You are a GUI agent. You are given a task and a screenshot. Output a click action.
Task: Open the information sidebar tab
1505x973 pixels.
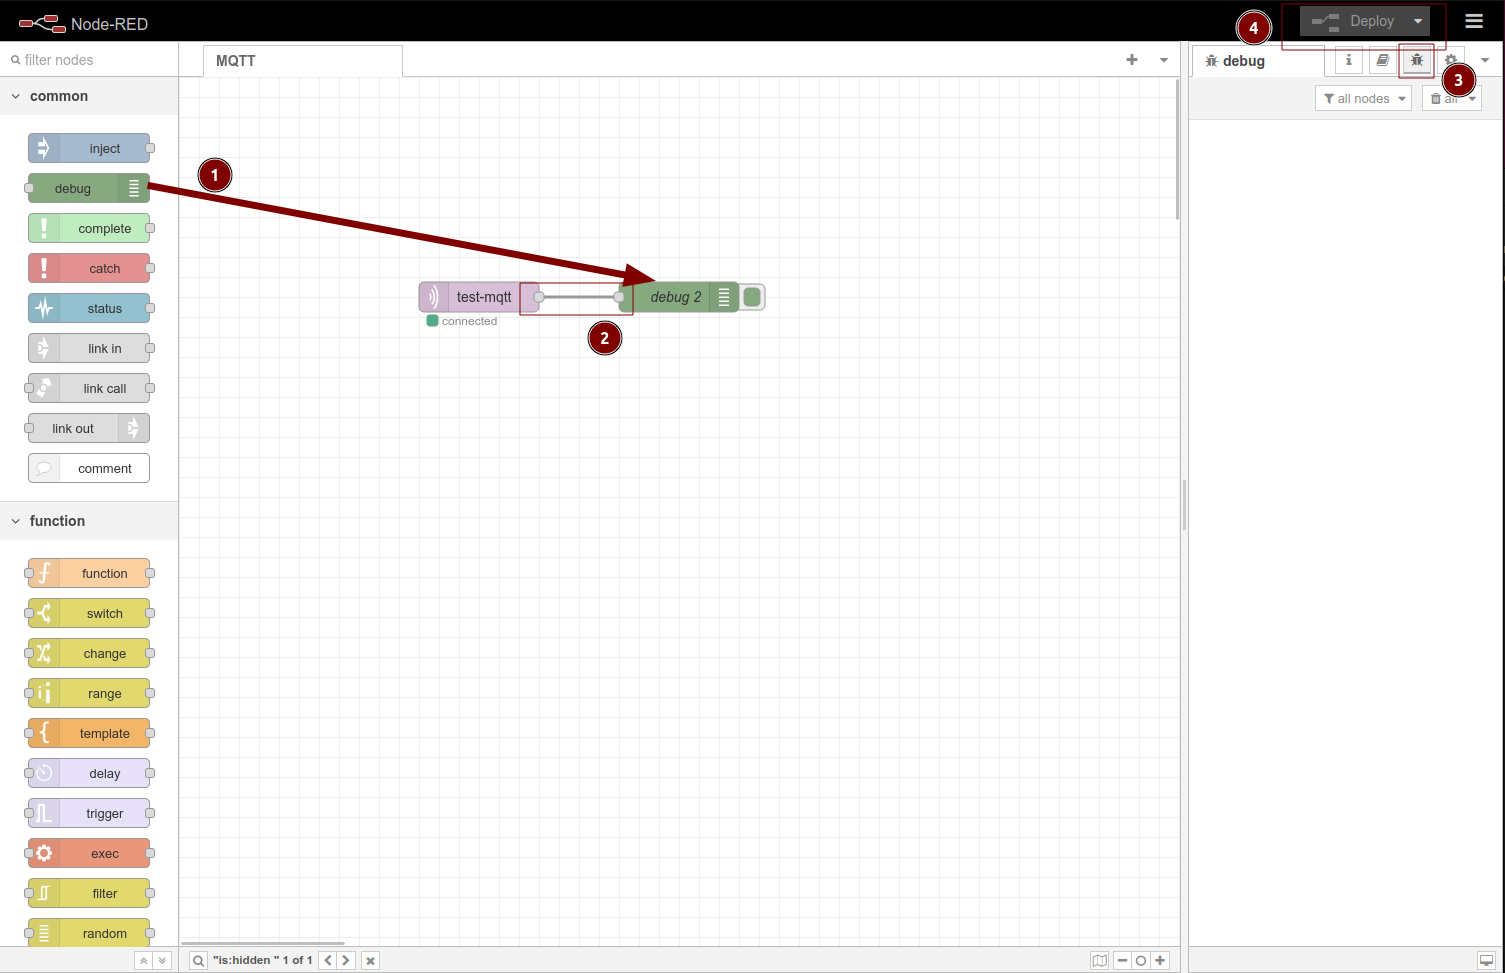(1348, 61)
